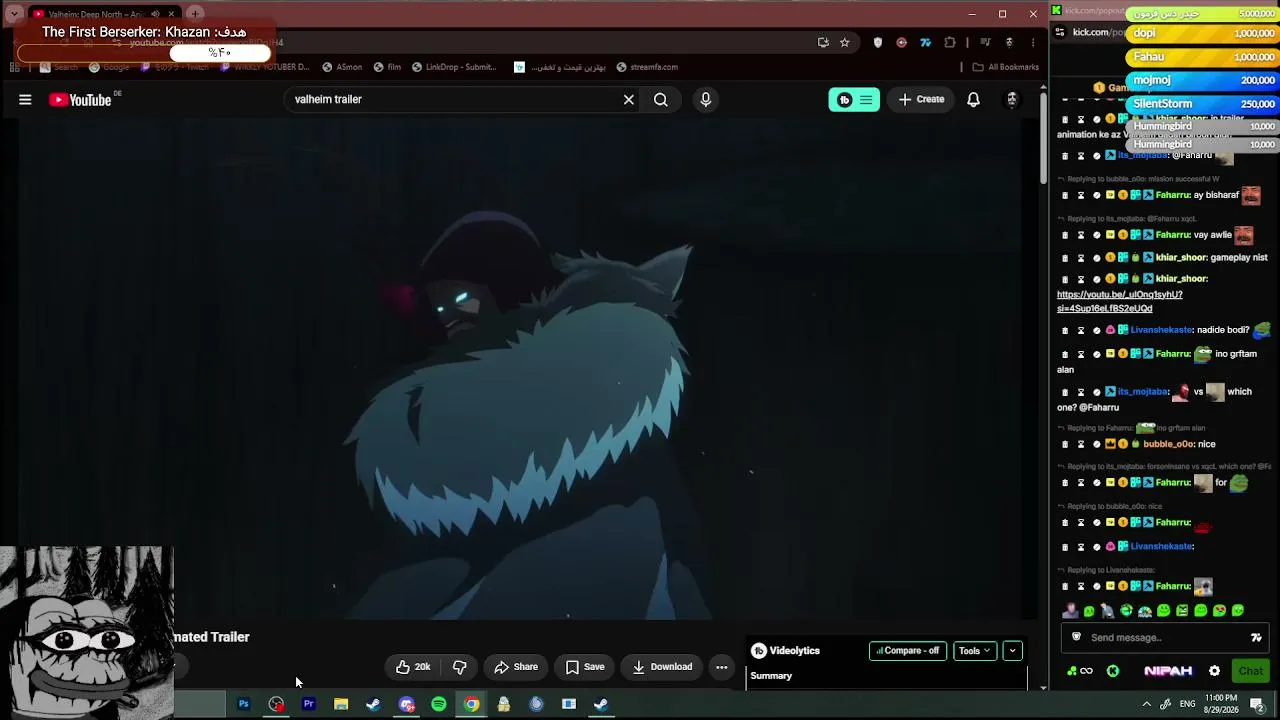1280x720 pixels.
Task: Open the All Bookmarks folder
Action: pyautogui.click(x=1006, y=67)
